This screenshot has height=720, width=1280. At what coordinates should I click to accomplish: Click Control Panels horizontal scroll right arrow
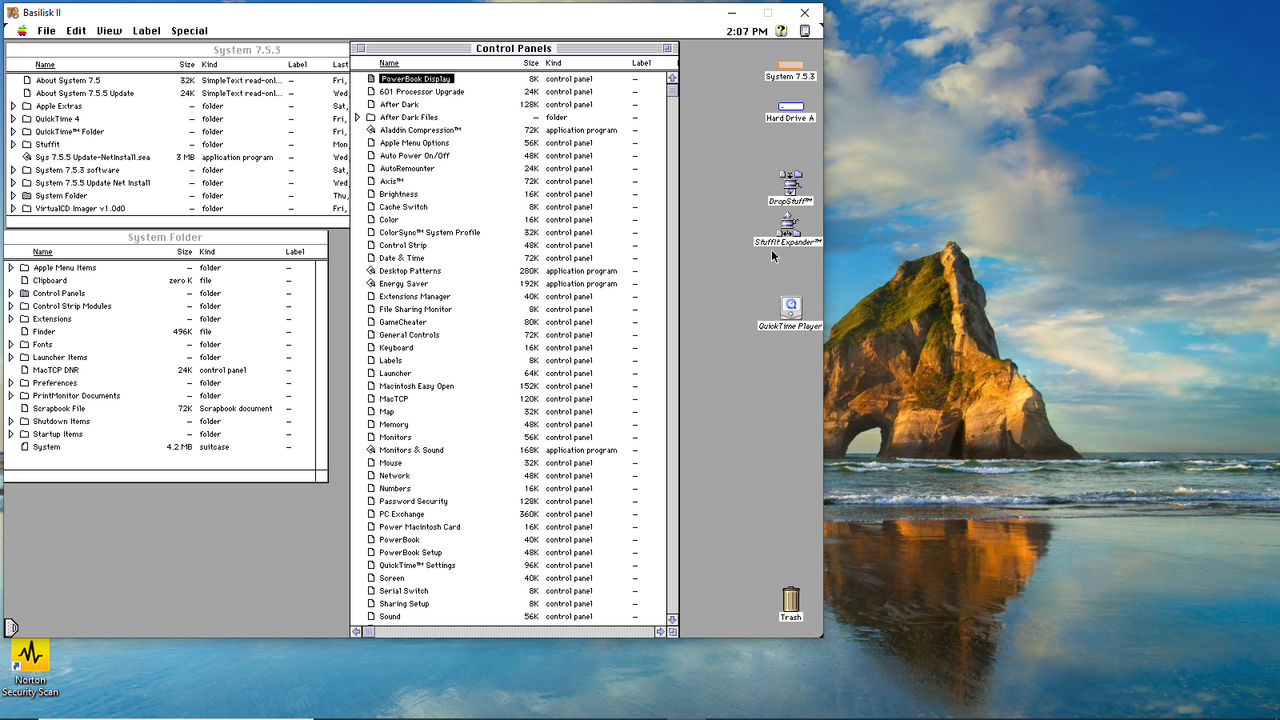click(660, 632)
